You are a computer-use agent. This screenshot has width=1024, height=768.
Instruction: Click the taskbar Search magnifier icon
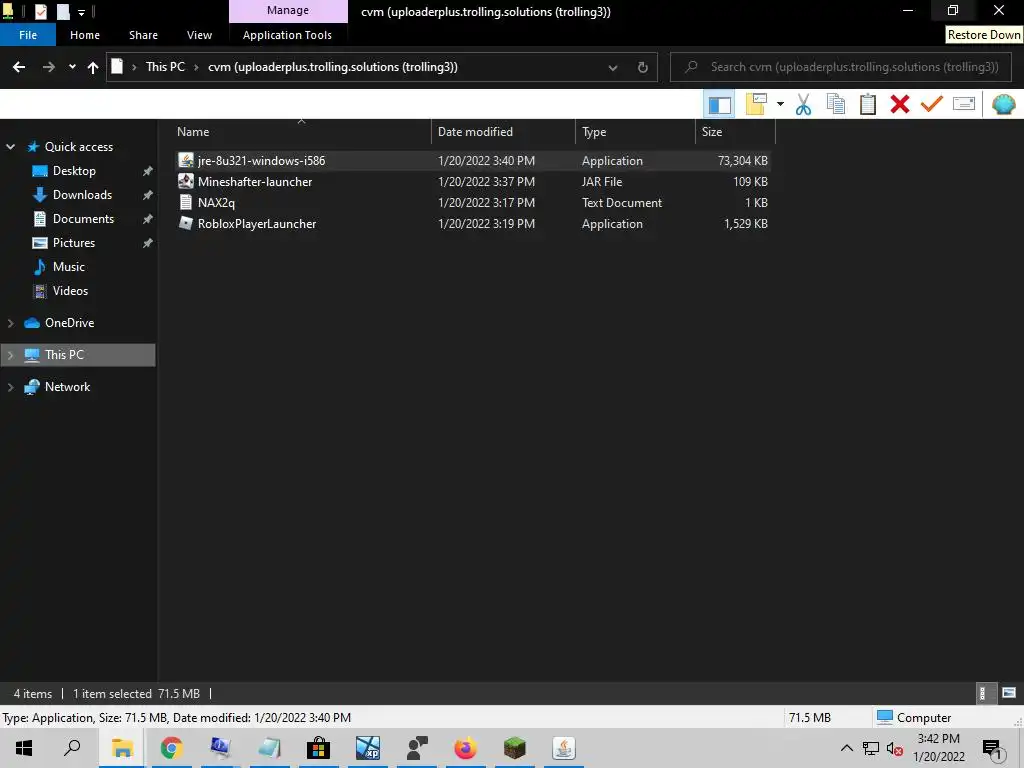pos(72,748)
